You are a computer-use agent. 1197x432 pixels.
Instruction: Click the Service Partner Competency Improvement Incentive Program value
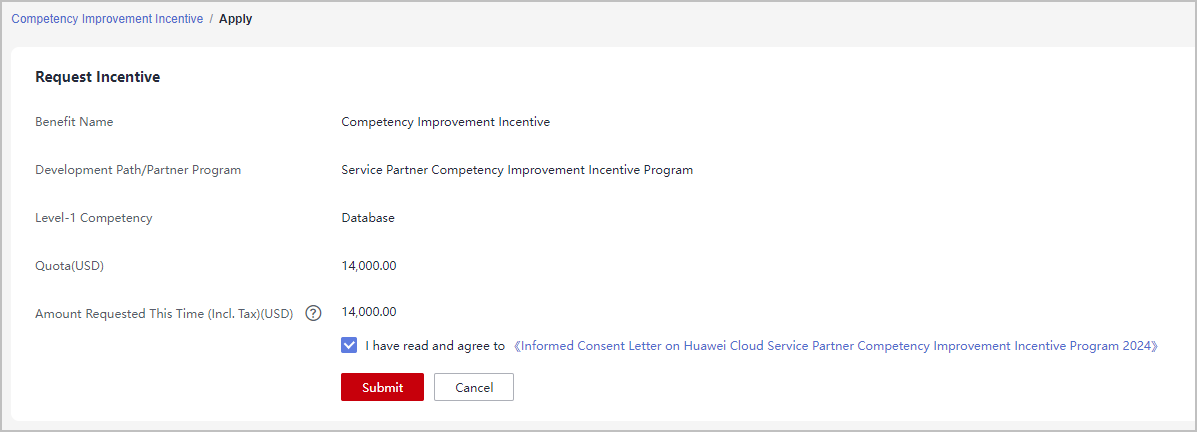coord(517,170)
